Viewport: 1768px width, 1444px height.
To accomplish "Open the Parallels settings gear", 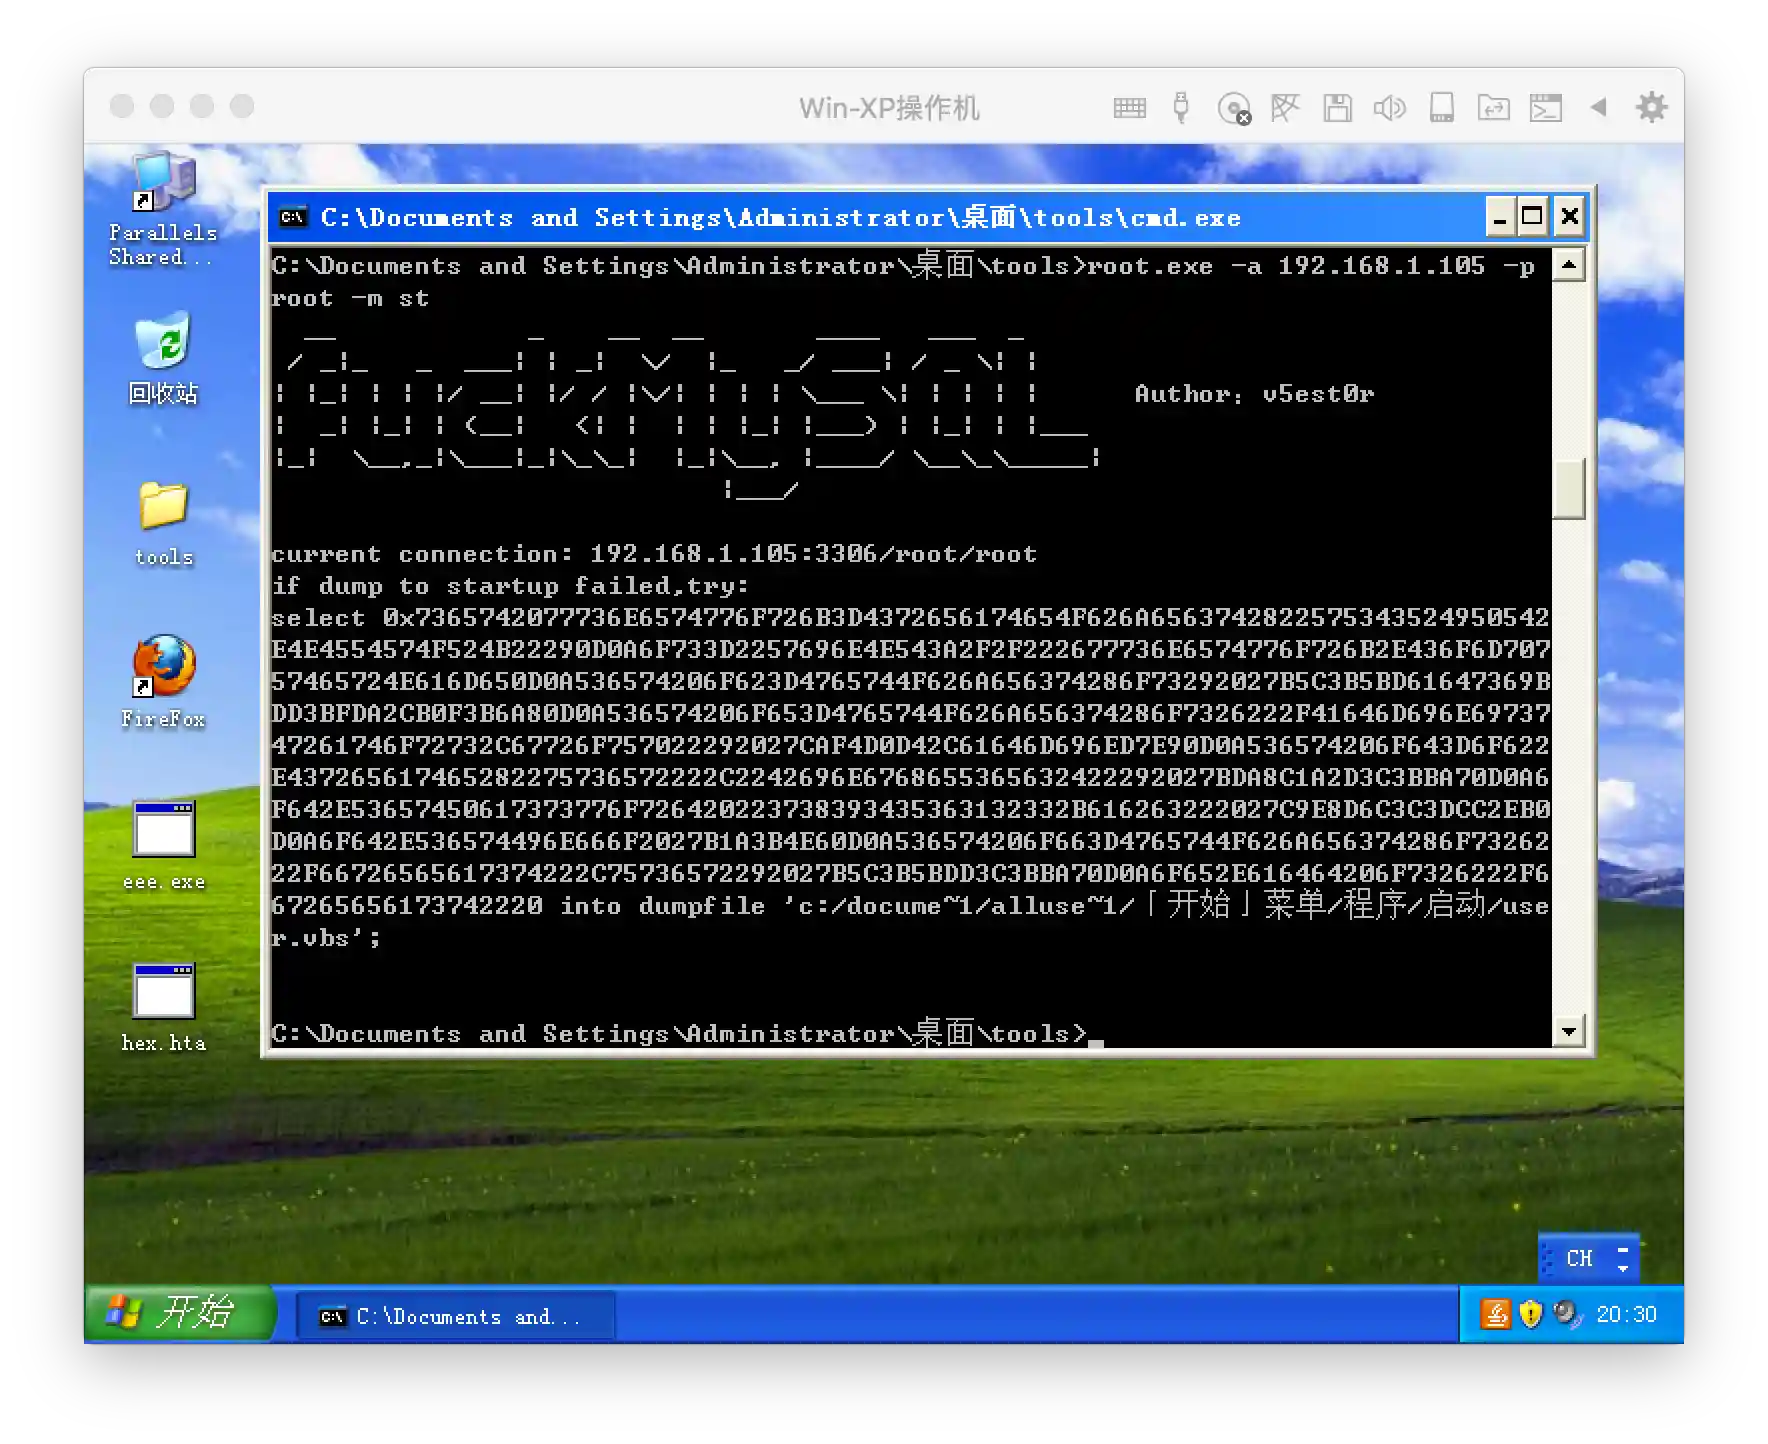I will click(1651, 107).
